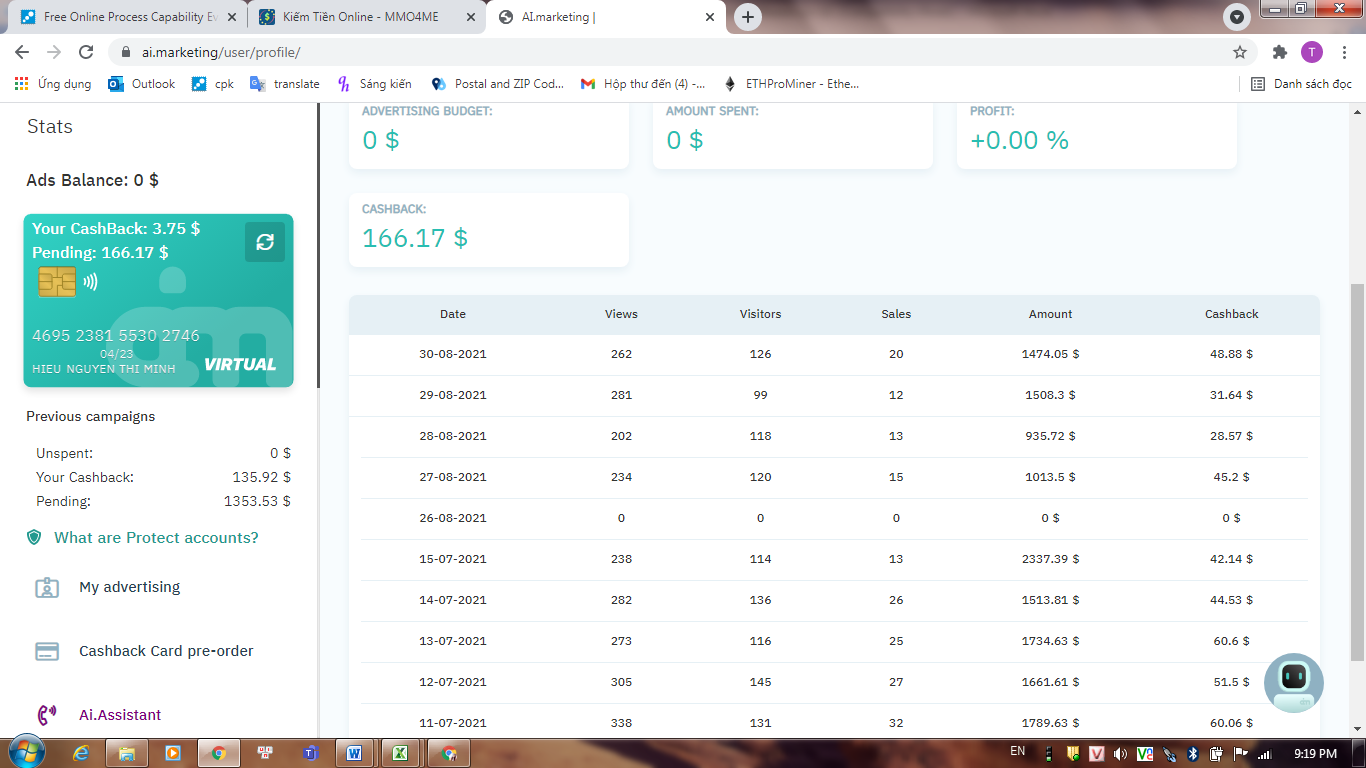This screenshot has height=768, width=1366.
Task: Close the AI.marketing tab
Action: (x=710, y=17)
